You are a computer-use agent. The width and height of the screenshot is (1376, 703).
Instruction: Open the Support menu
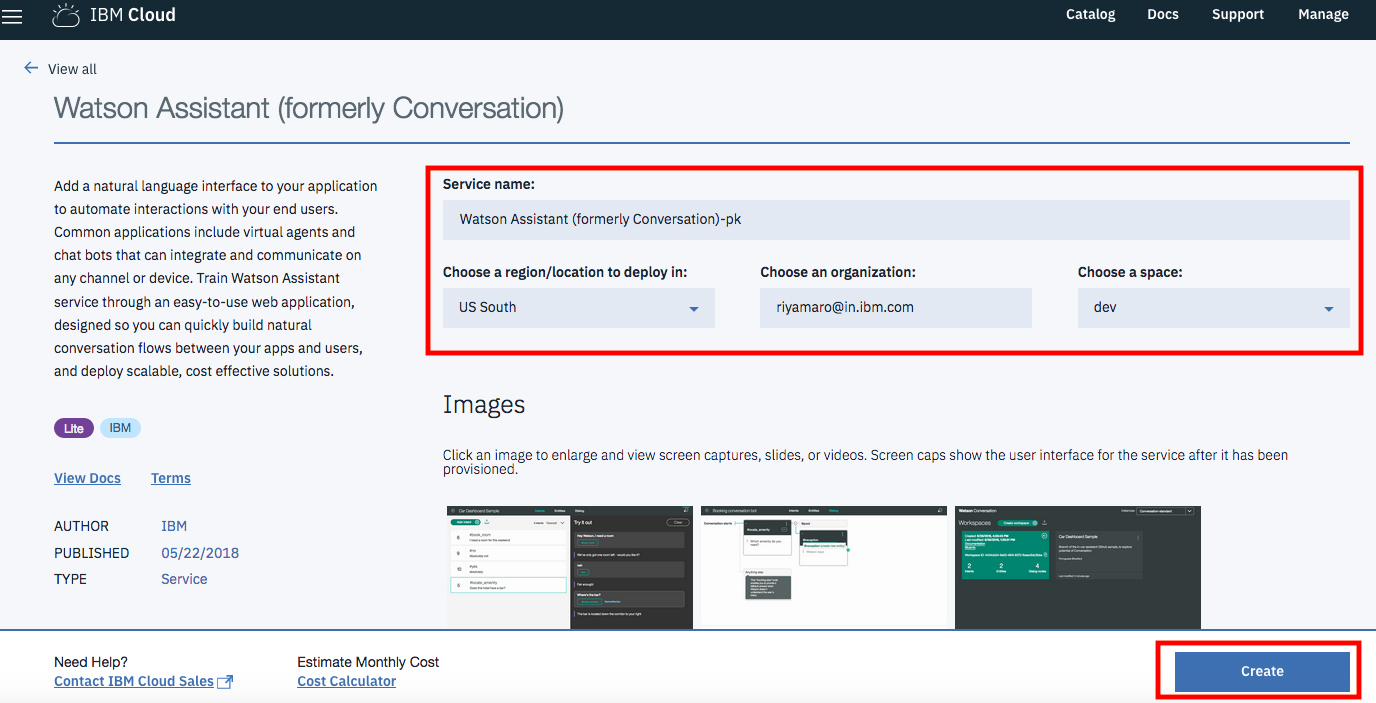point(1238,14)
